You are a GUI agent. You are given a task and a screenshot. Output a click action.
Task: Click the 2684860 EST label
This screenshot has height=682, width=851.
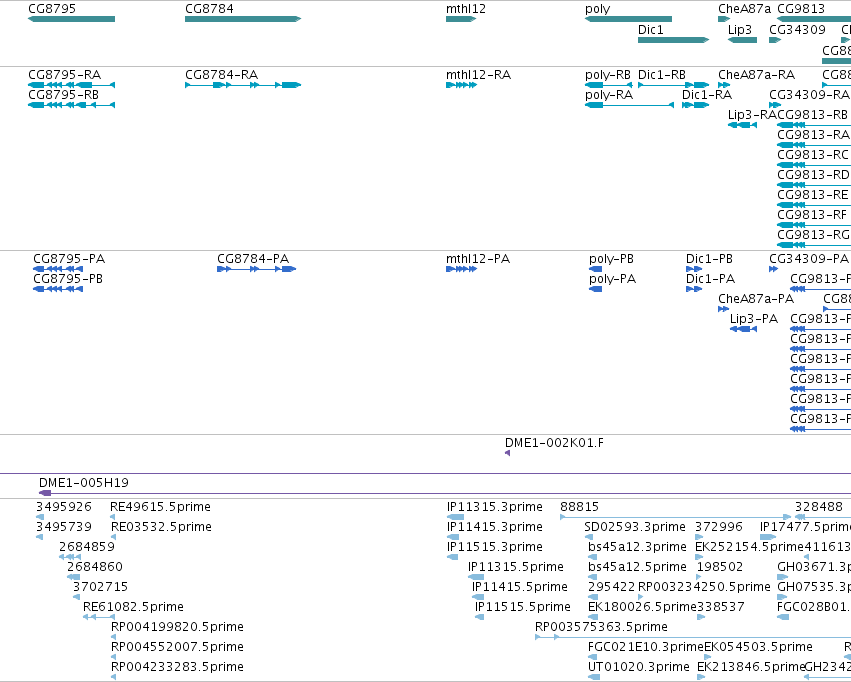coord(94,567)
